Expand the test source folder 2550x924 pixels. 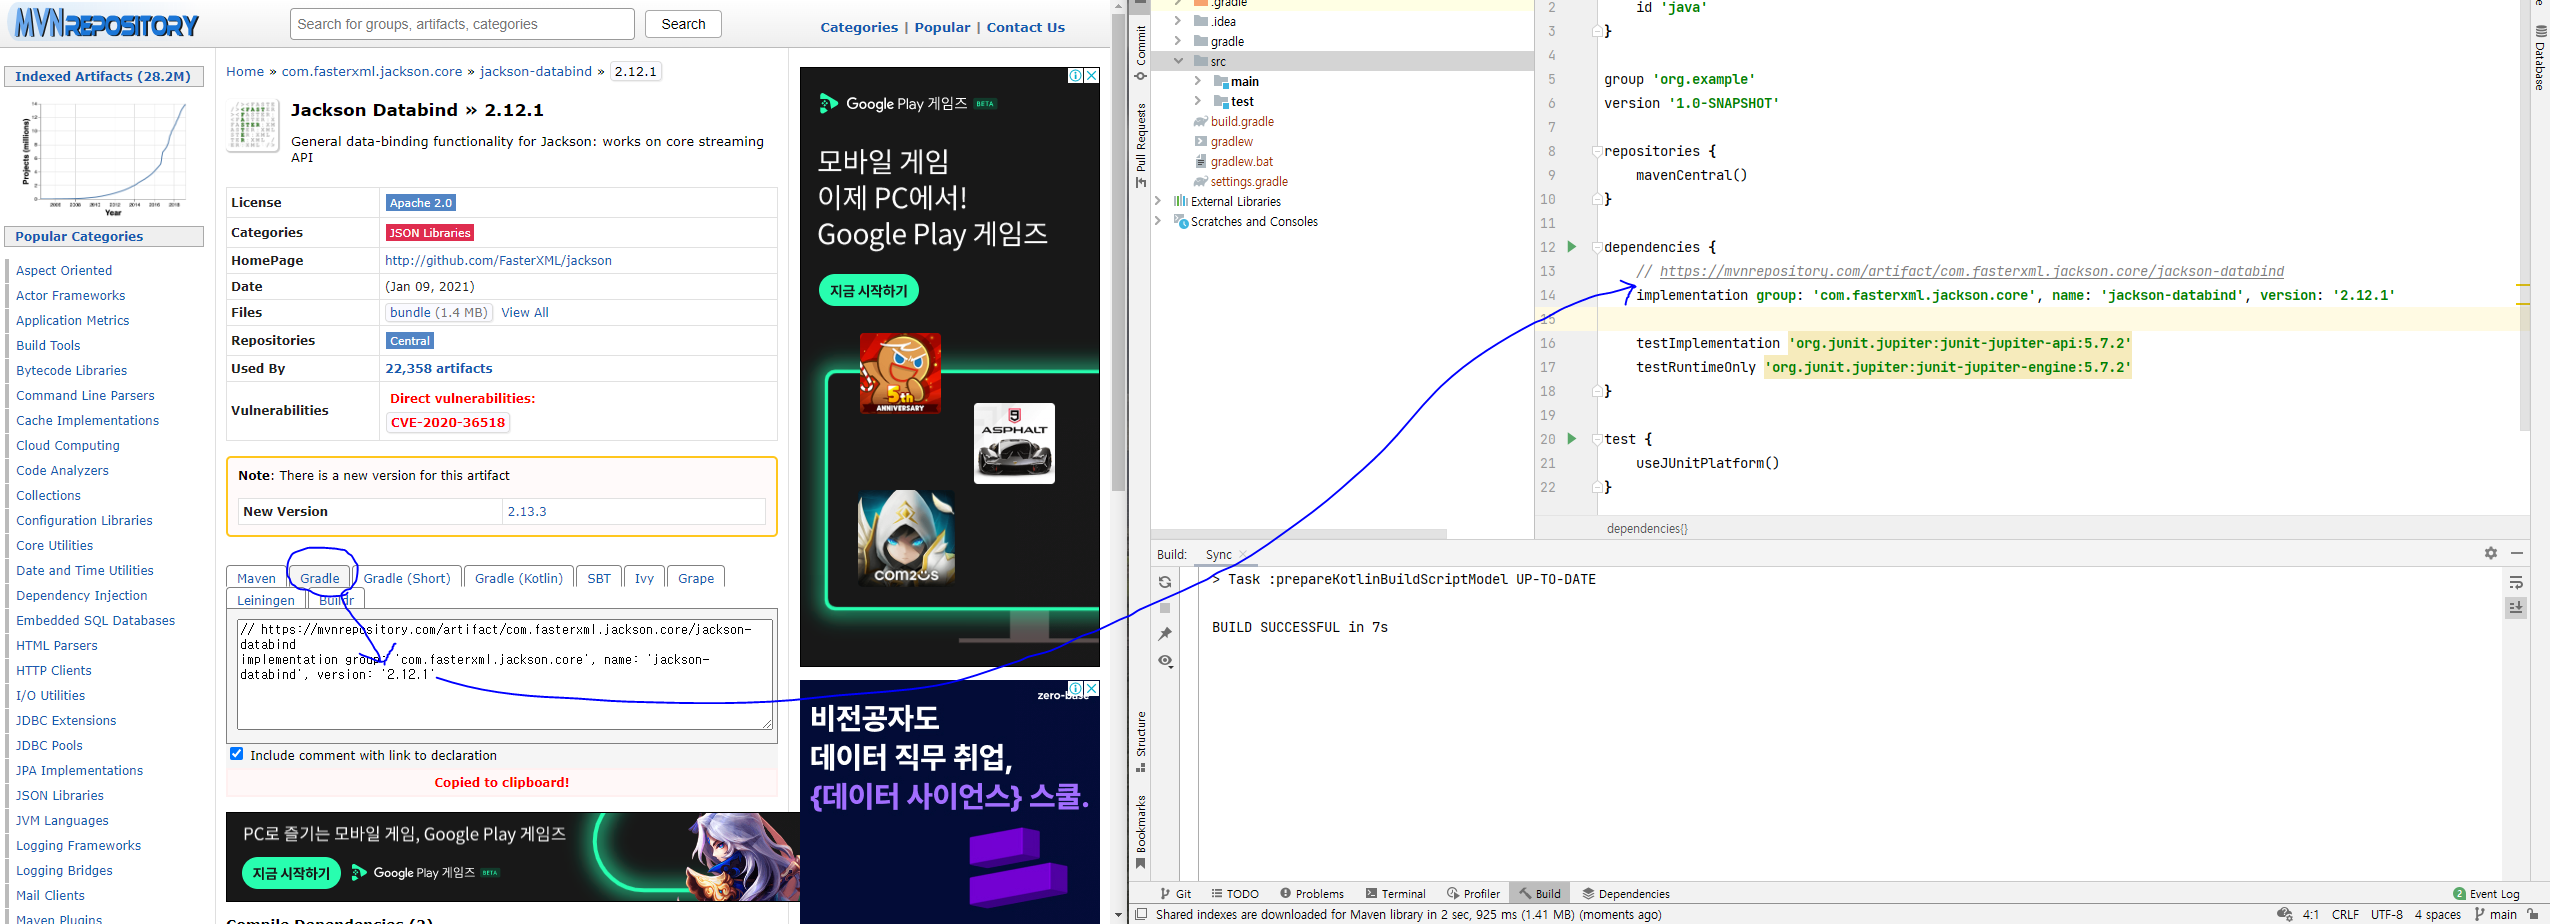(1197, 101)
